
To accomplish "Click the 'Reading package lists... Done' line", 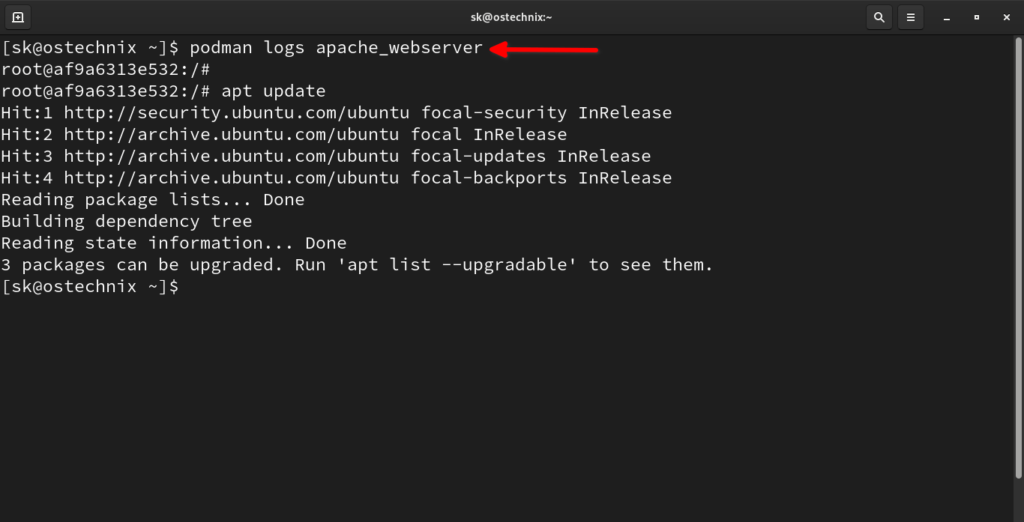I will click(x=152, y=200).
